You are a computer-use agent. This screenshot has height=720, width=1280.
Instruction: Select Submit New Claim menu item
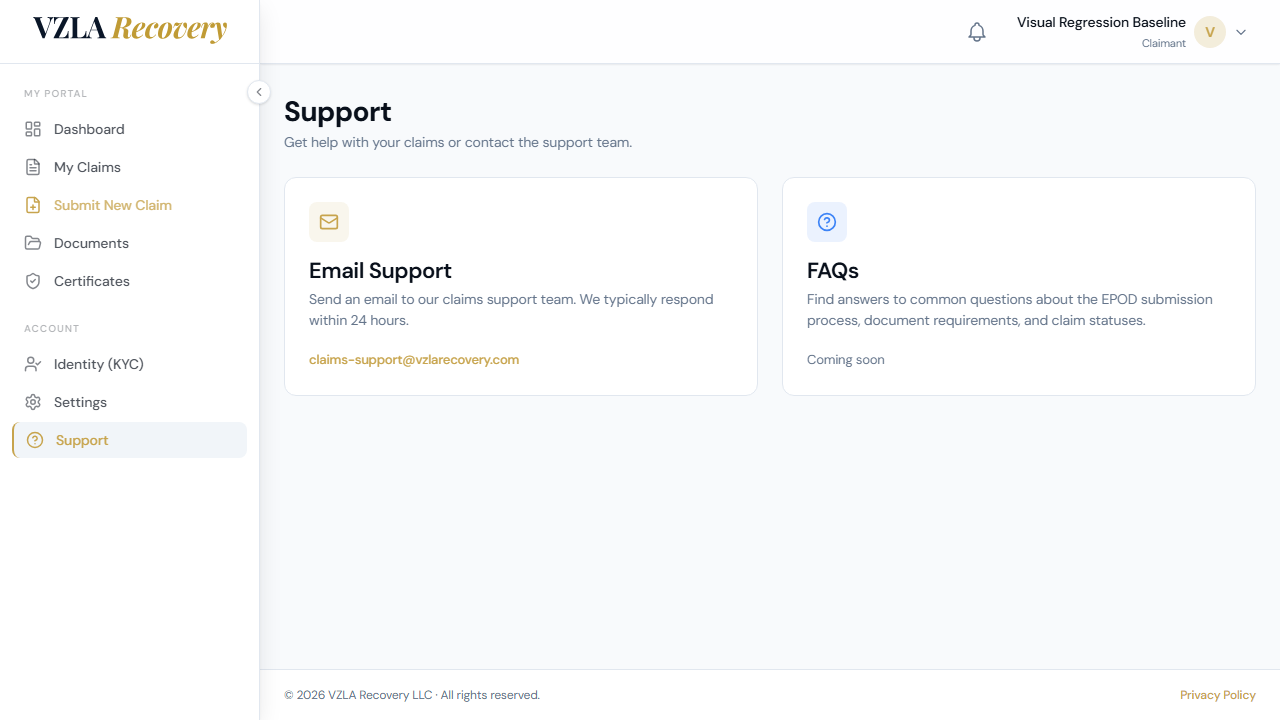[x=130, y=205]
